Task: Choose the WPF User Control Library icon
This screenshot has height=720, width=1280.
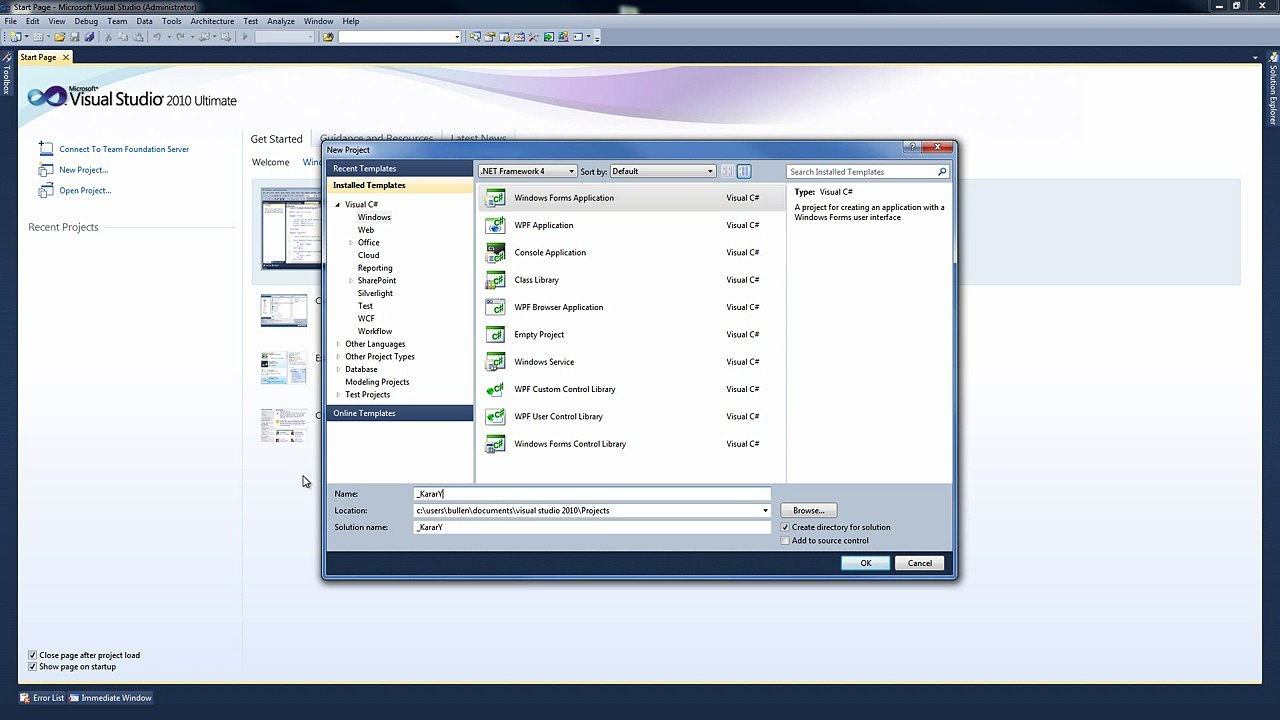Action: [495, 417]
